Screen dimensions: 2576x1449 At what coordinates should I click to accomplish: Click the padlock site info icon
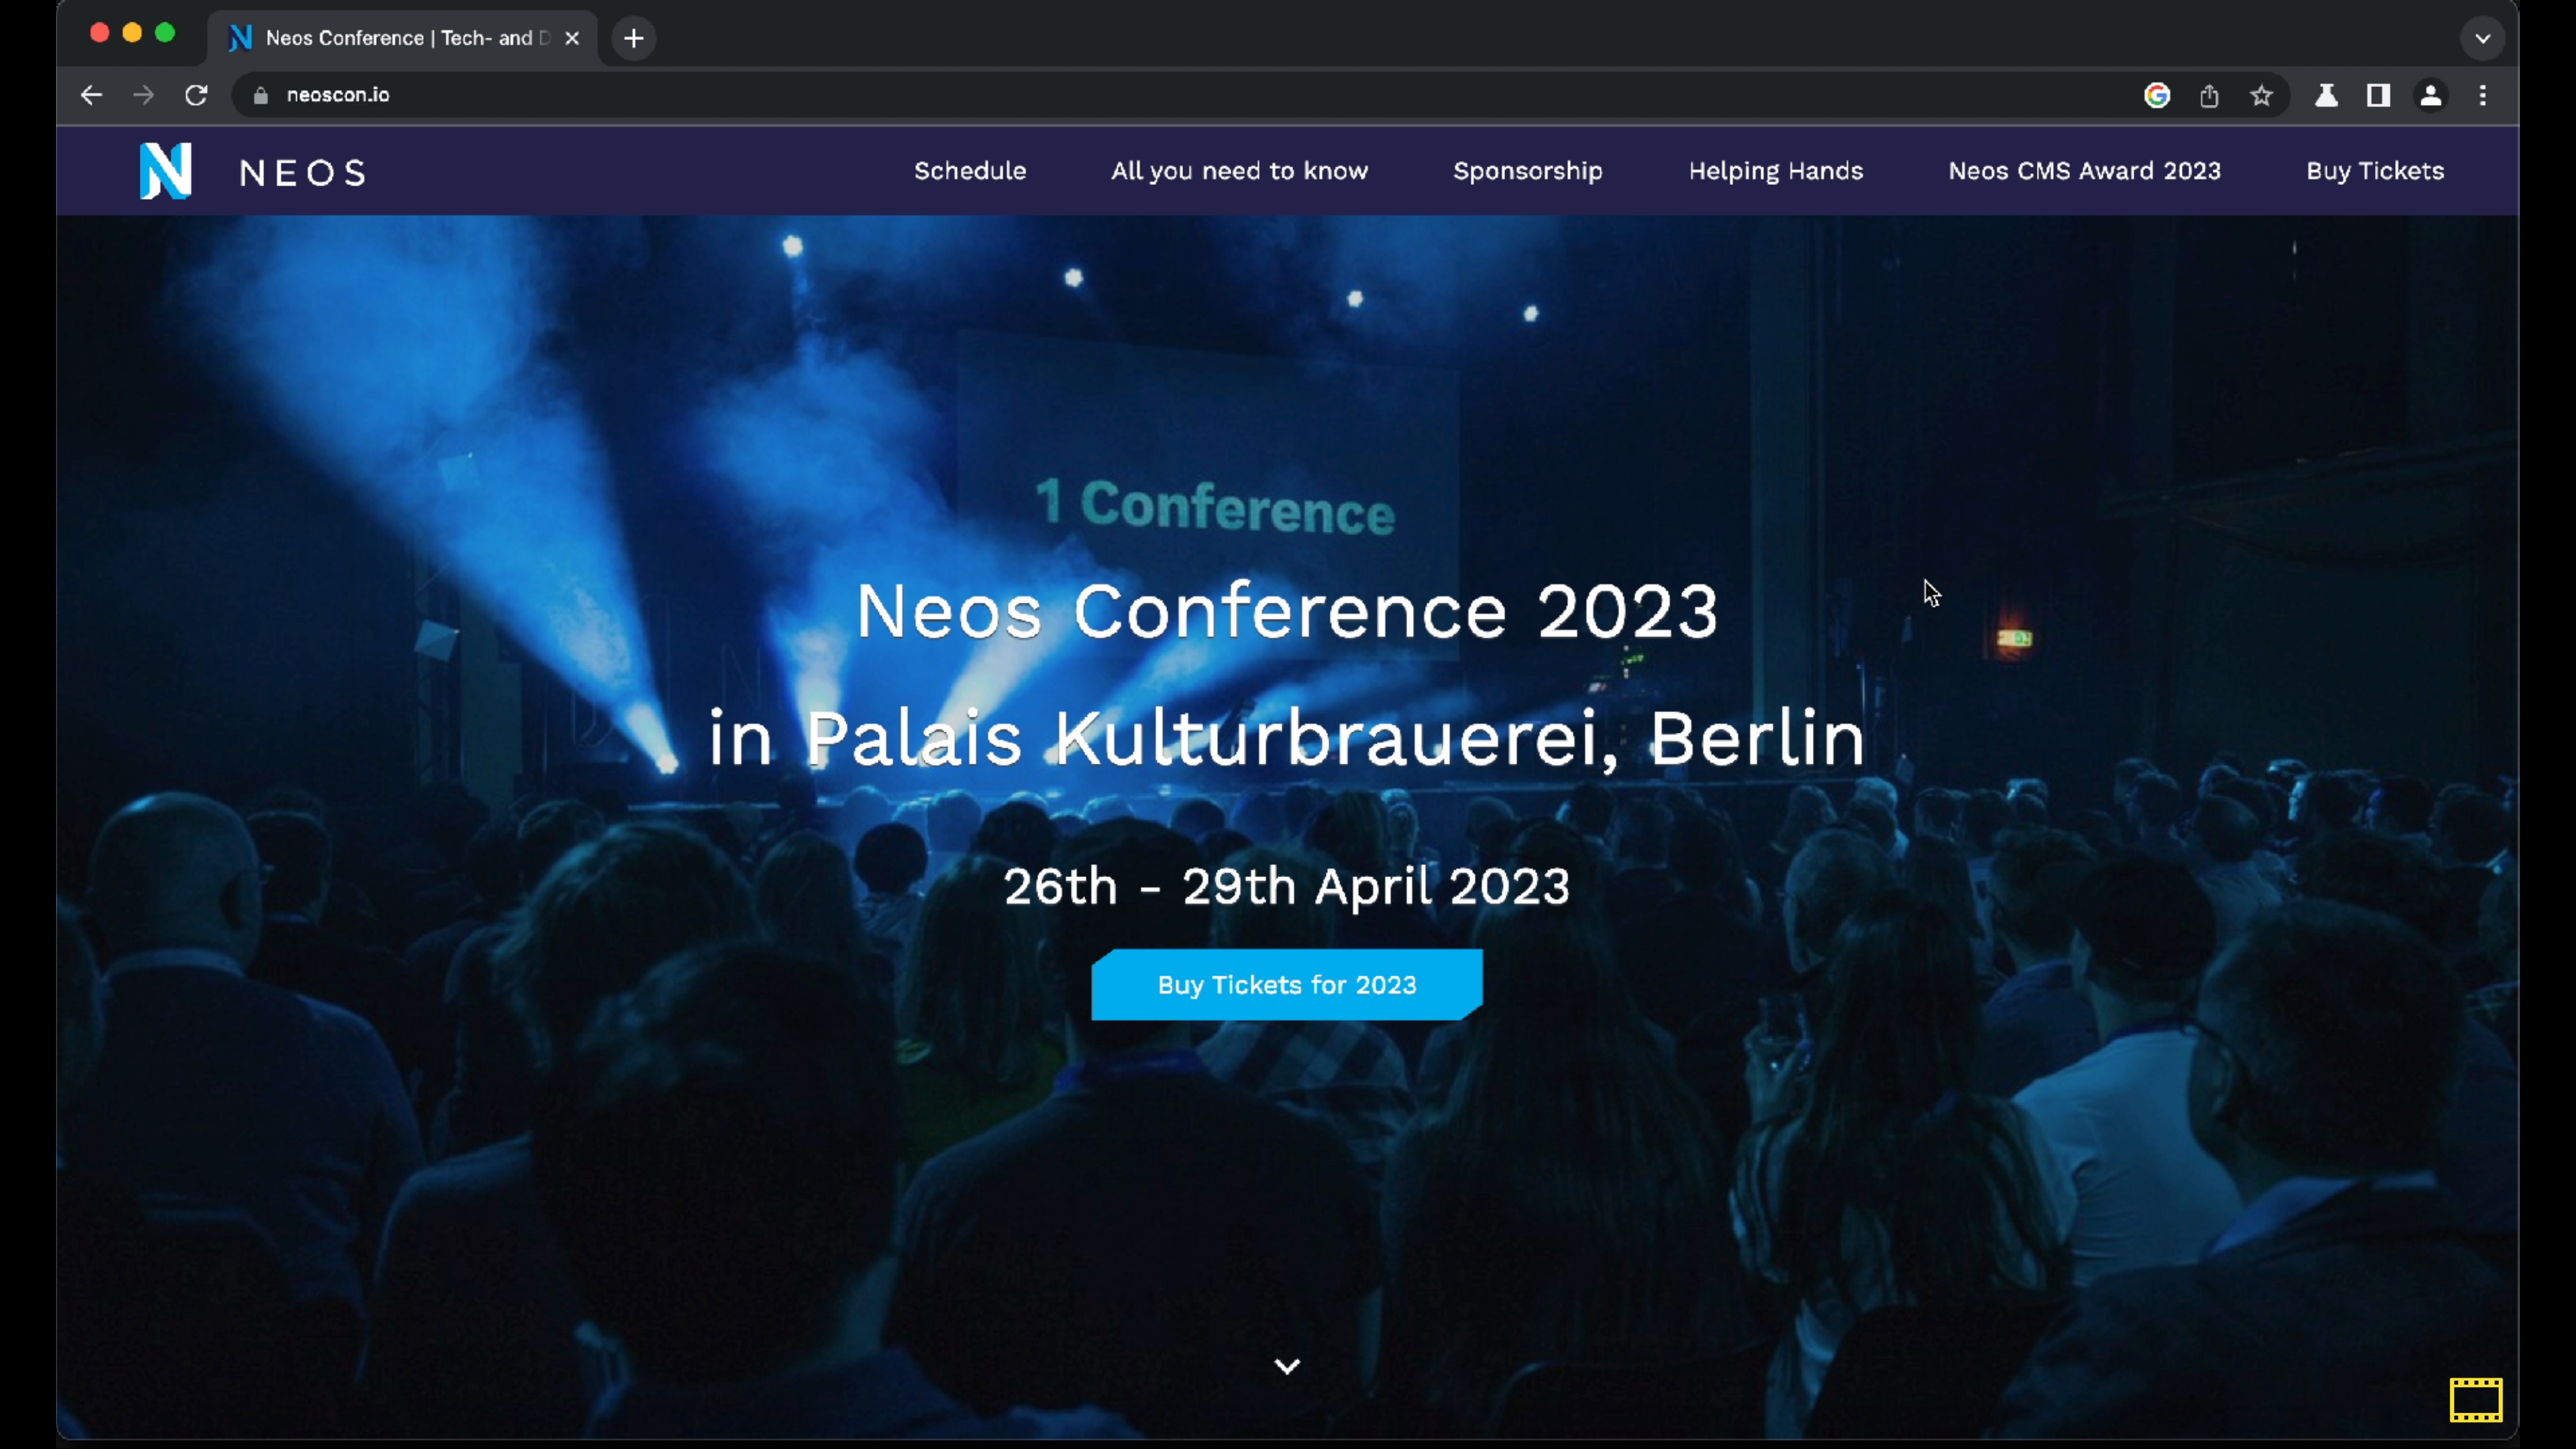tap(261, 96)
